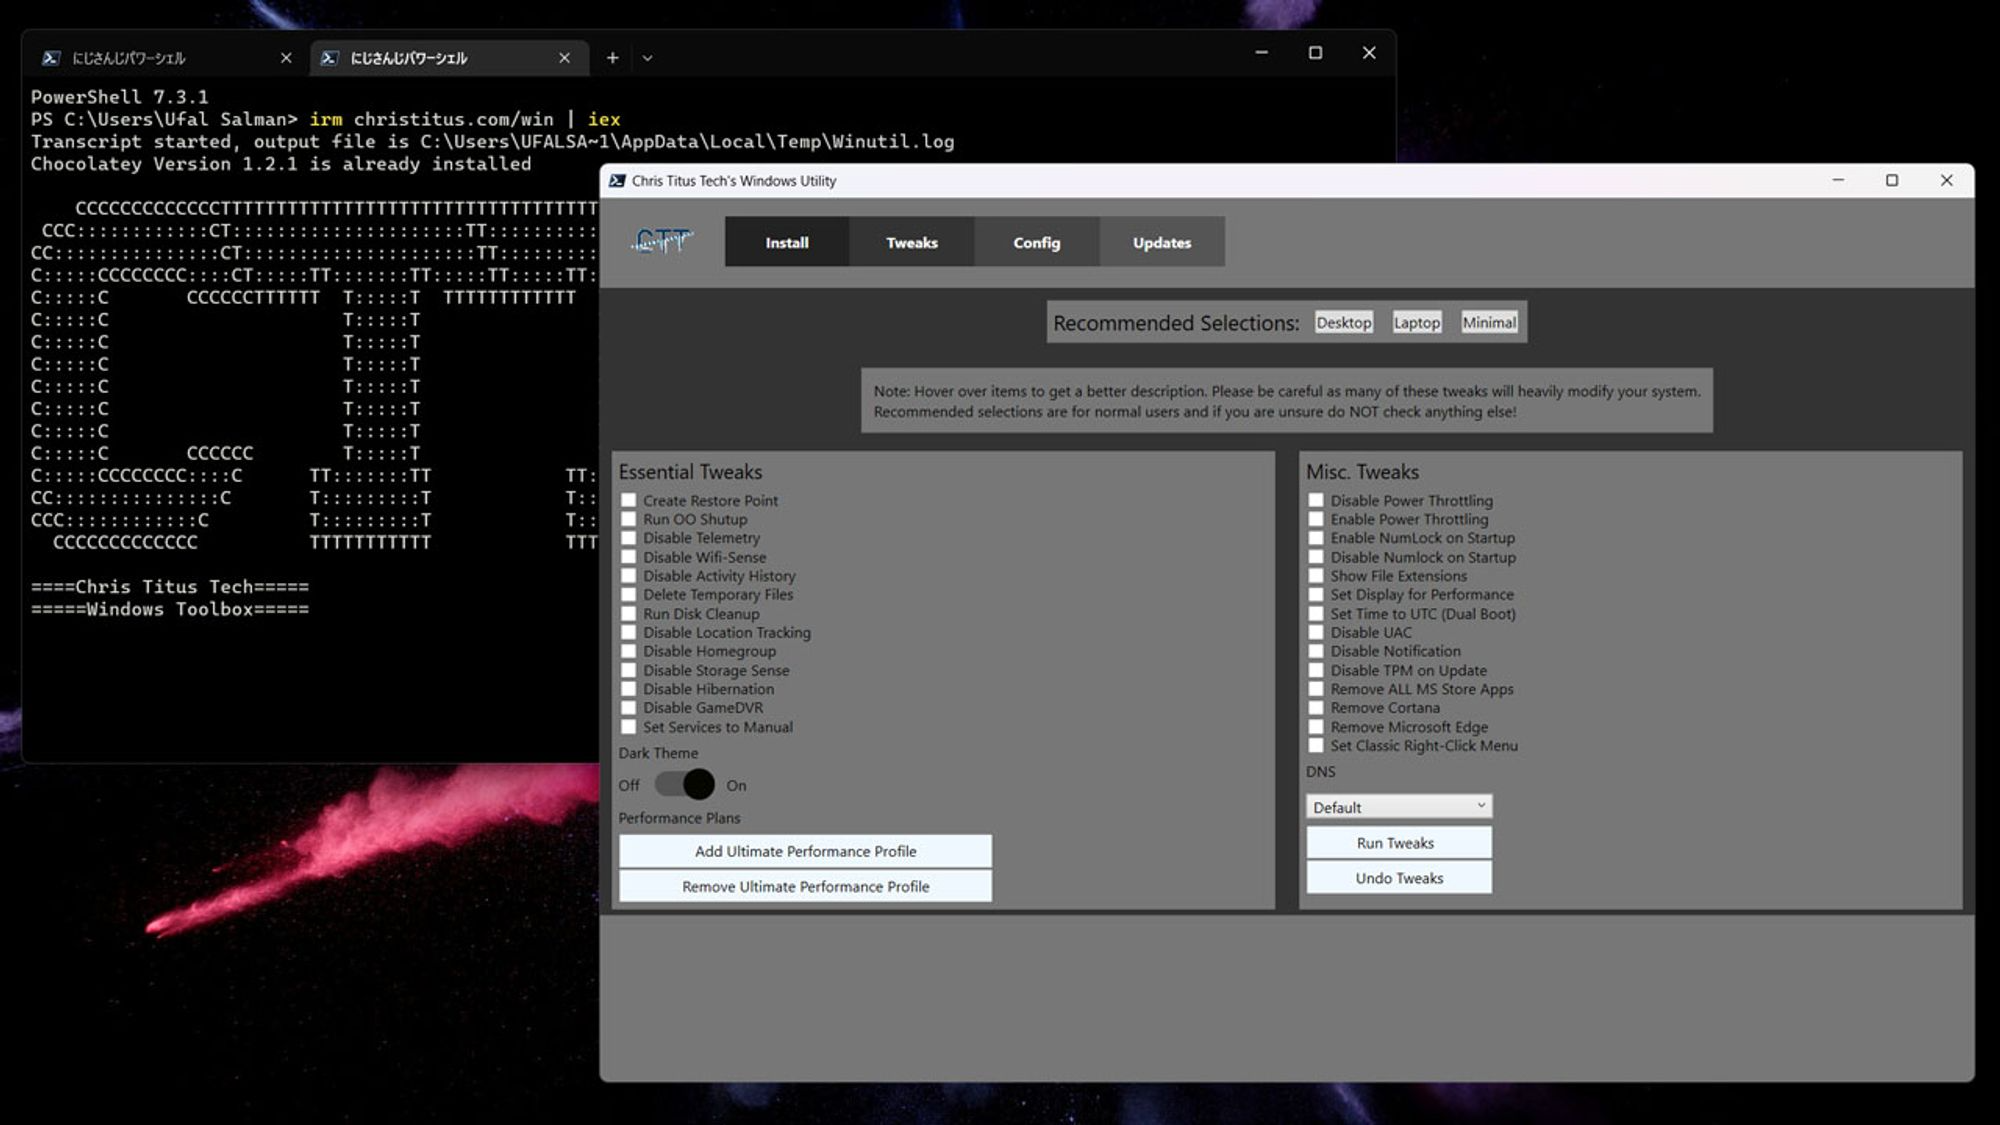The width and height of the screenshot is (2000, 1125).
Task: Close Chris Titus Tech's Windows Utility
Action: pyautogui.click(x=1946, y=180)
